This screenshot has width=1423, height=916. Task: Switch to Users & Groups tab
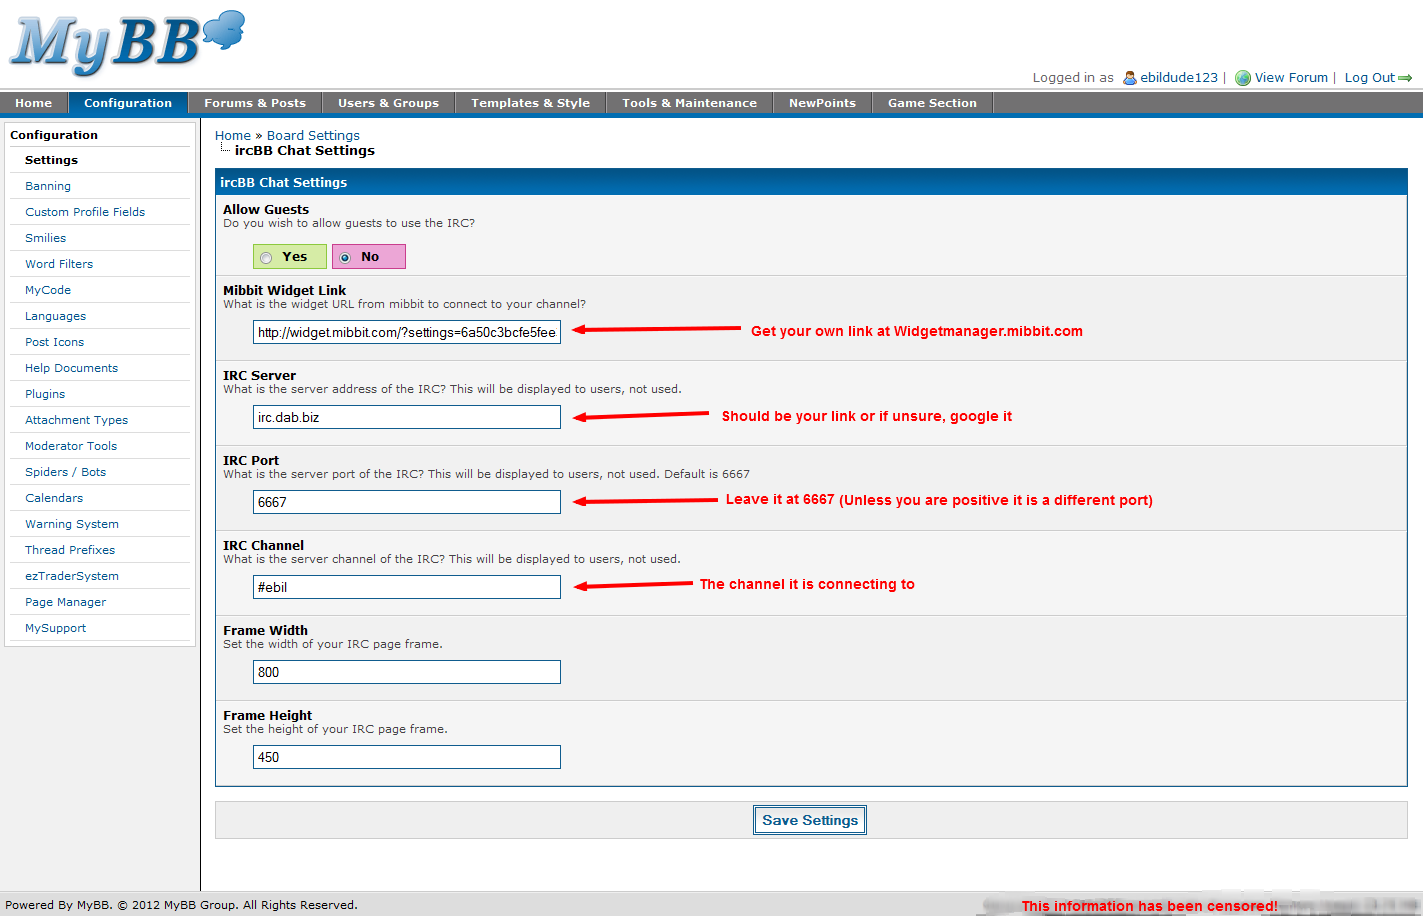pyautogui.click(x=388, y=103)
